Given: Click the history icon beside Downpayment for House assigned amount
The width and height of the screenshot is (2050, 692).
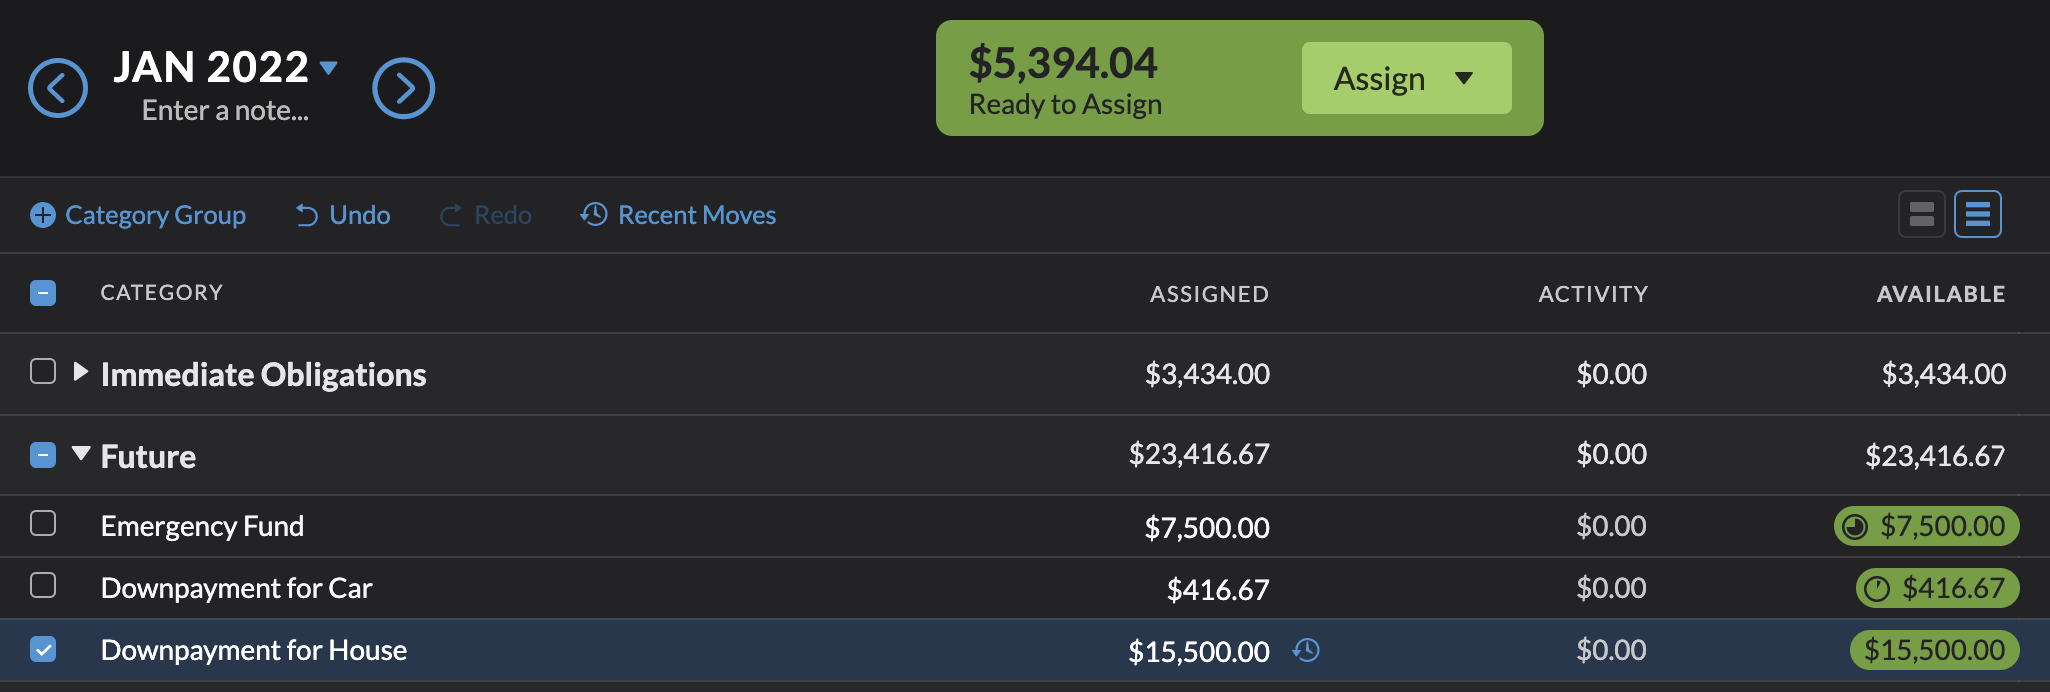Looking at the screenshot, I should point(1306,650).
